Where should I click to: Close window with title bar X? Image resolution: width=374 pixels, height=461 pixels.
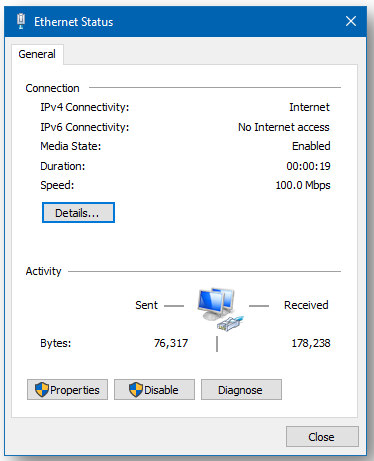(x=351, y=21)
